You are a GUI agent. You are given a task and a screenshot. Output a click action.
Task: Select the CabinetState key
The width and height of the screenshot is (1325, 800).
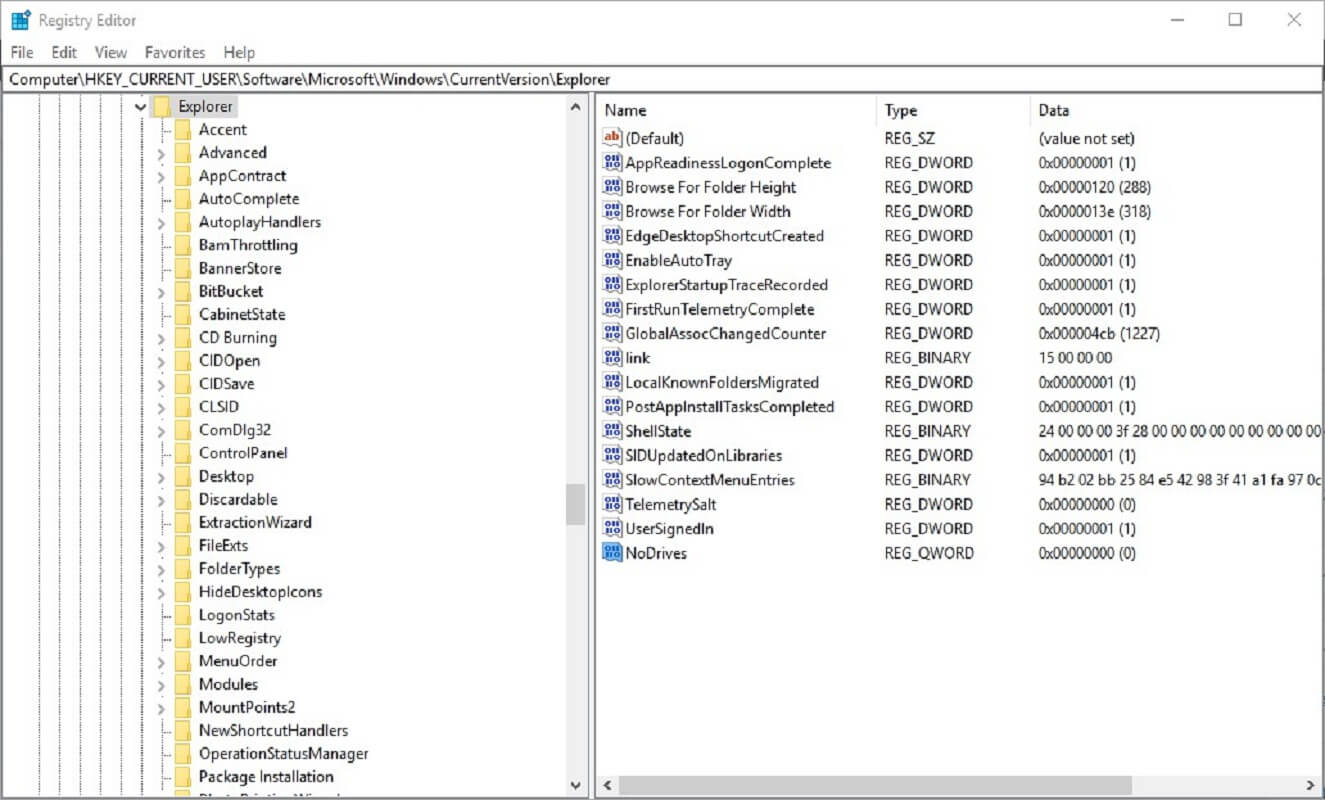click(x=242, y=314)
